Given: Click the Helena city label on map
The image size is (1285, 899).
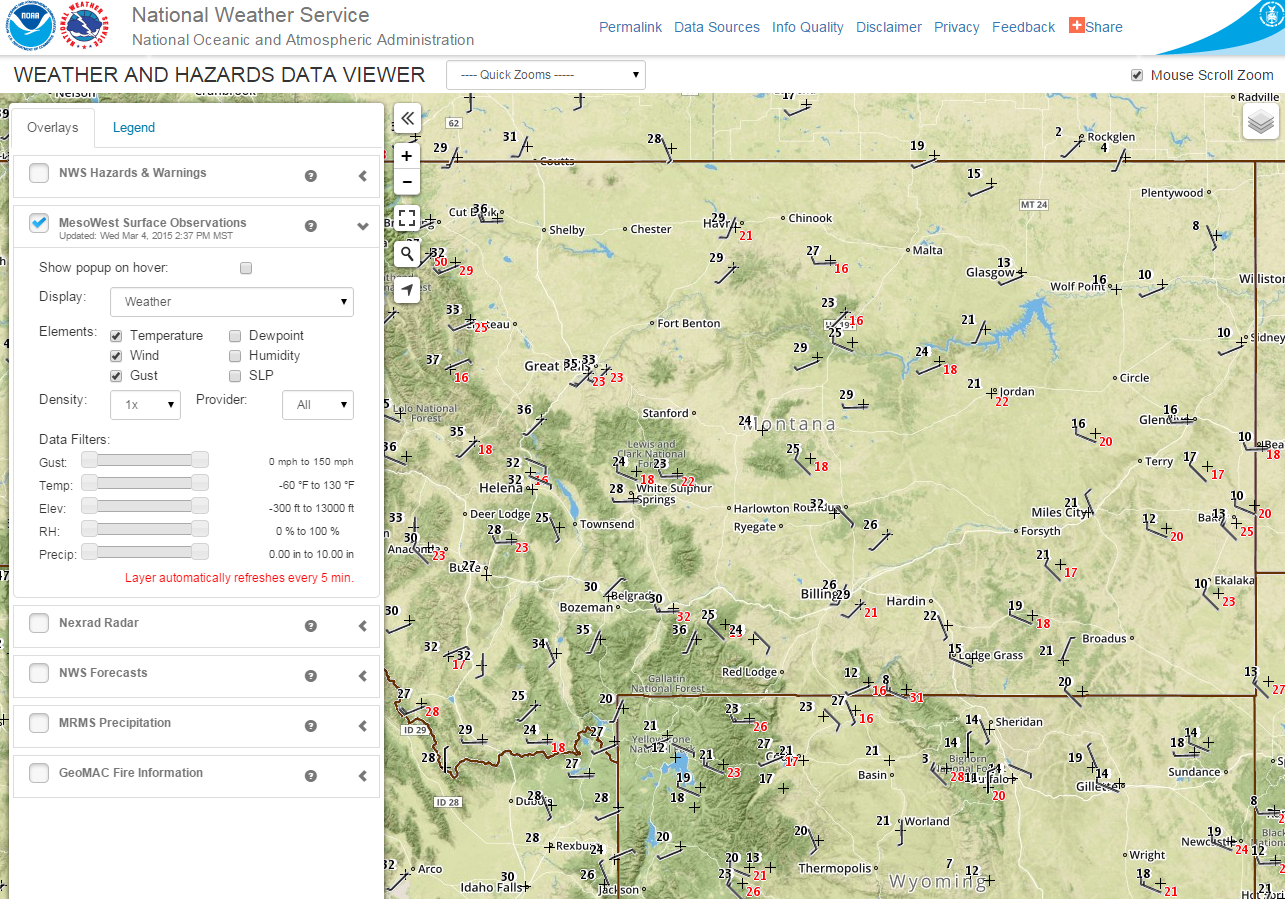Looking at the screenshot, I should pos(501,488).
